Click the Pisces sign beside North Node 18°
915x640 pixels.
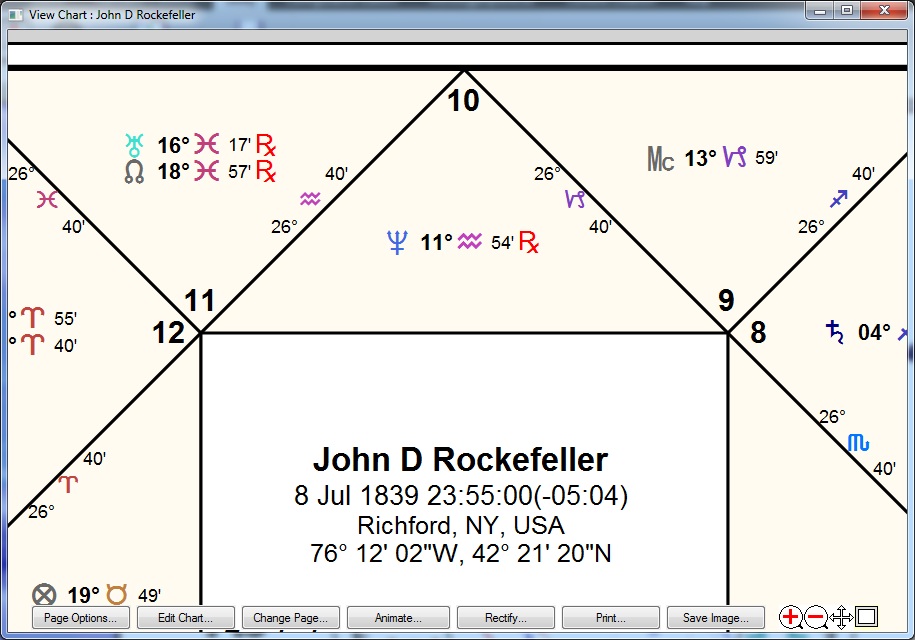pos(207,172)
